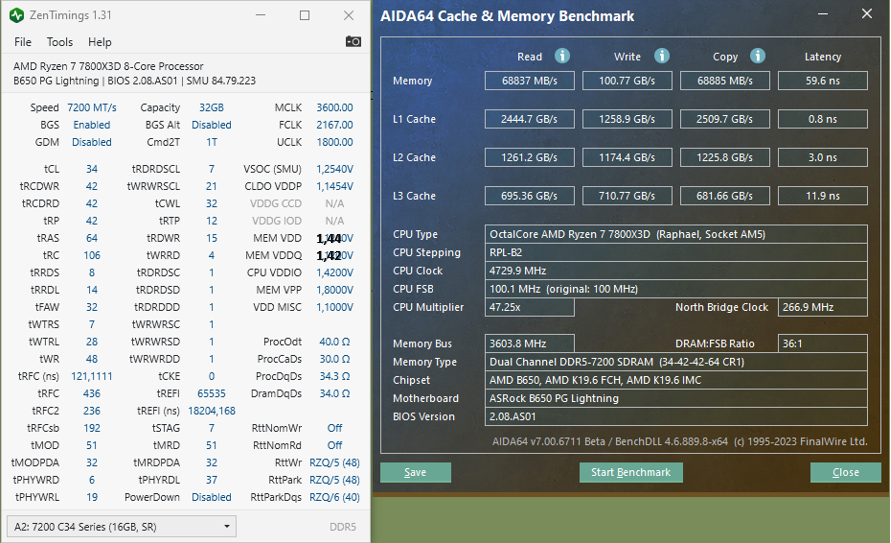The image size is (891, 543).
Task: Select the Memory Write value 100.77 GB/s
Action: coord(627,81)
